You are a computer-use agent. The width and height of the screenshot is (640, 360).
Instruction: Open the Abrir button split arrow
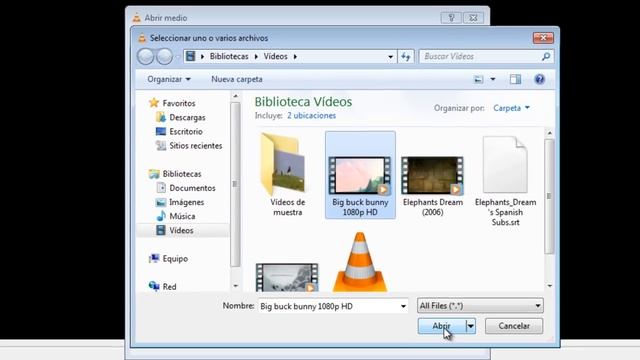click(471, 326)
